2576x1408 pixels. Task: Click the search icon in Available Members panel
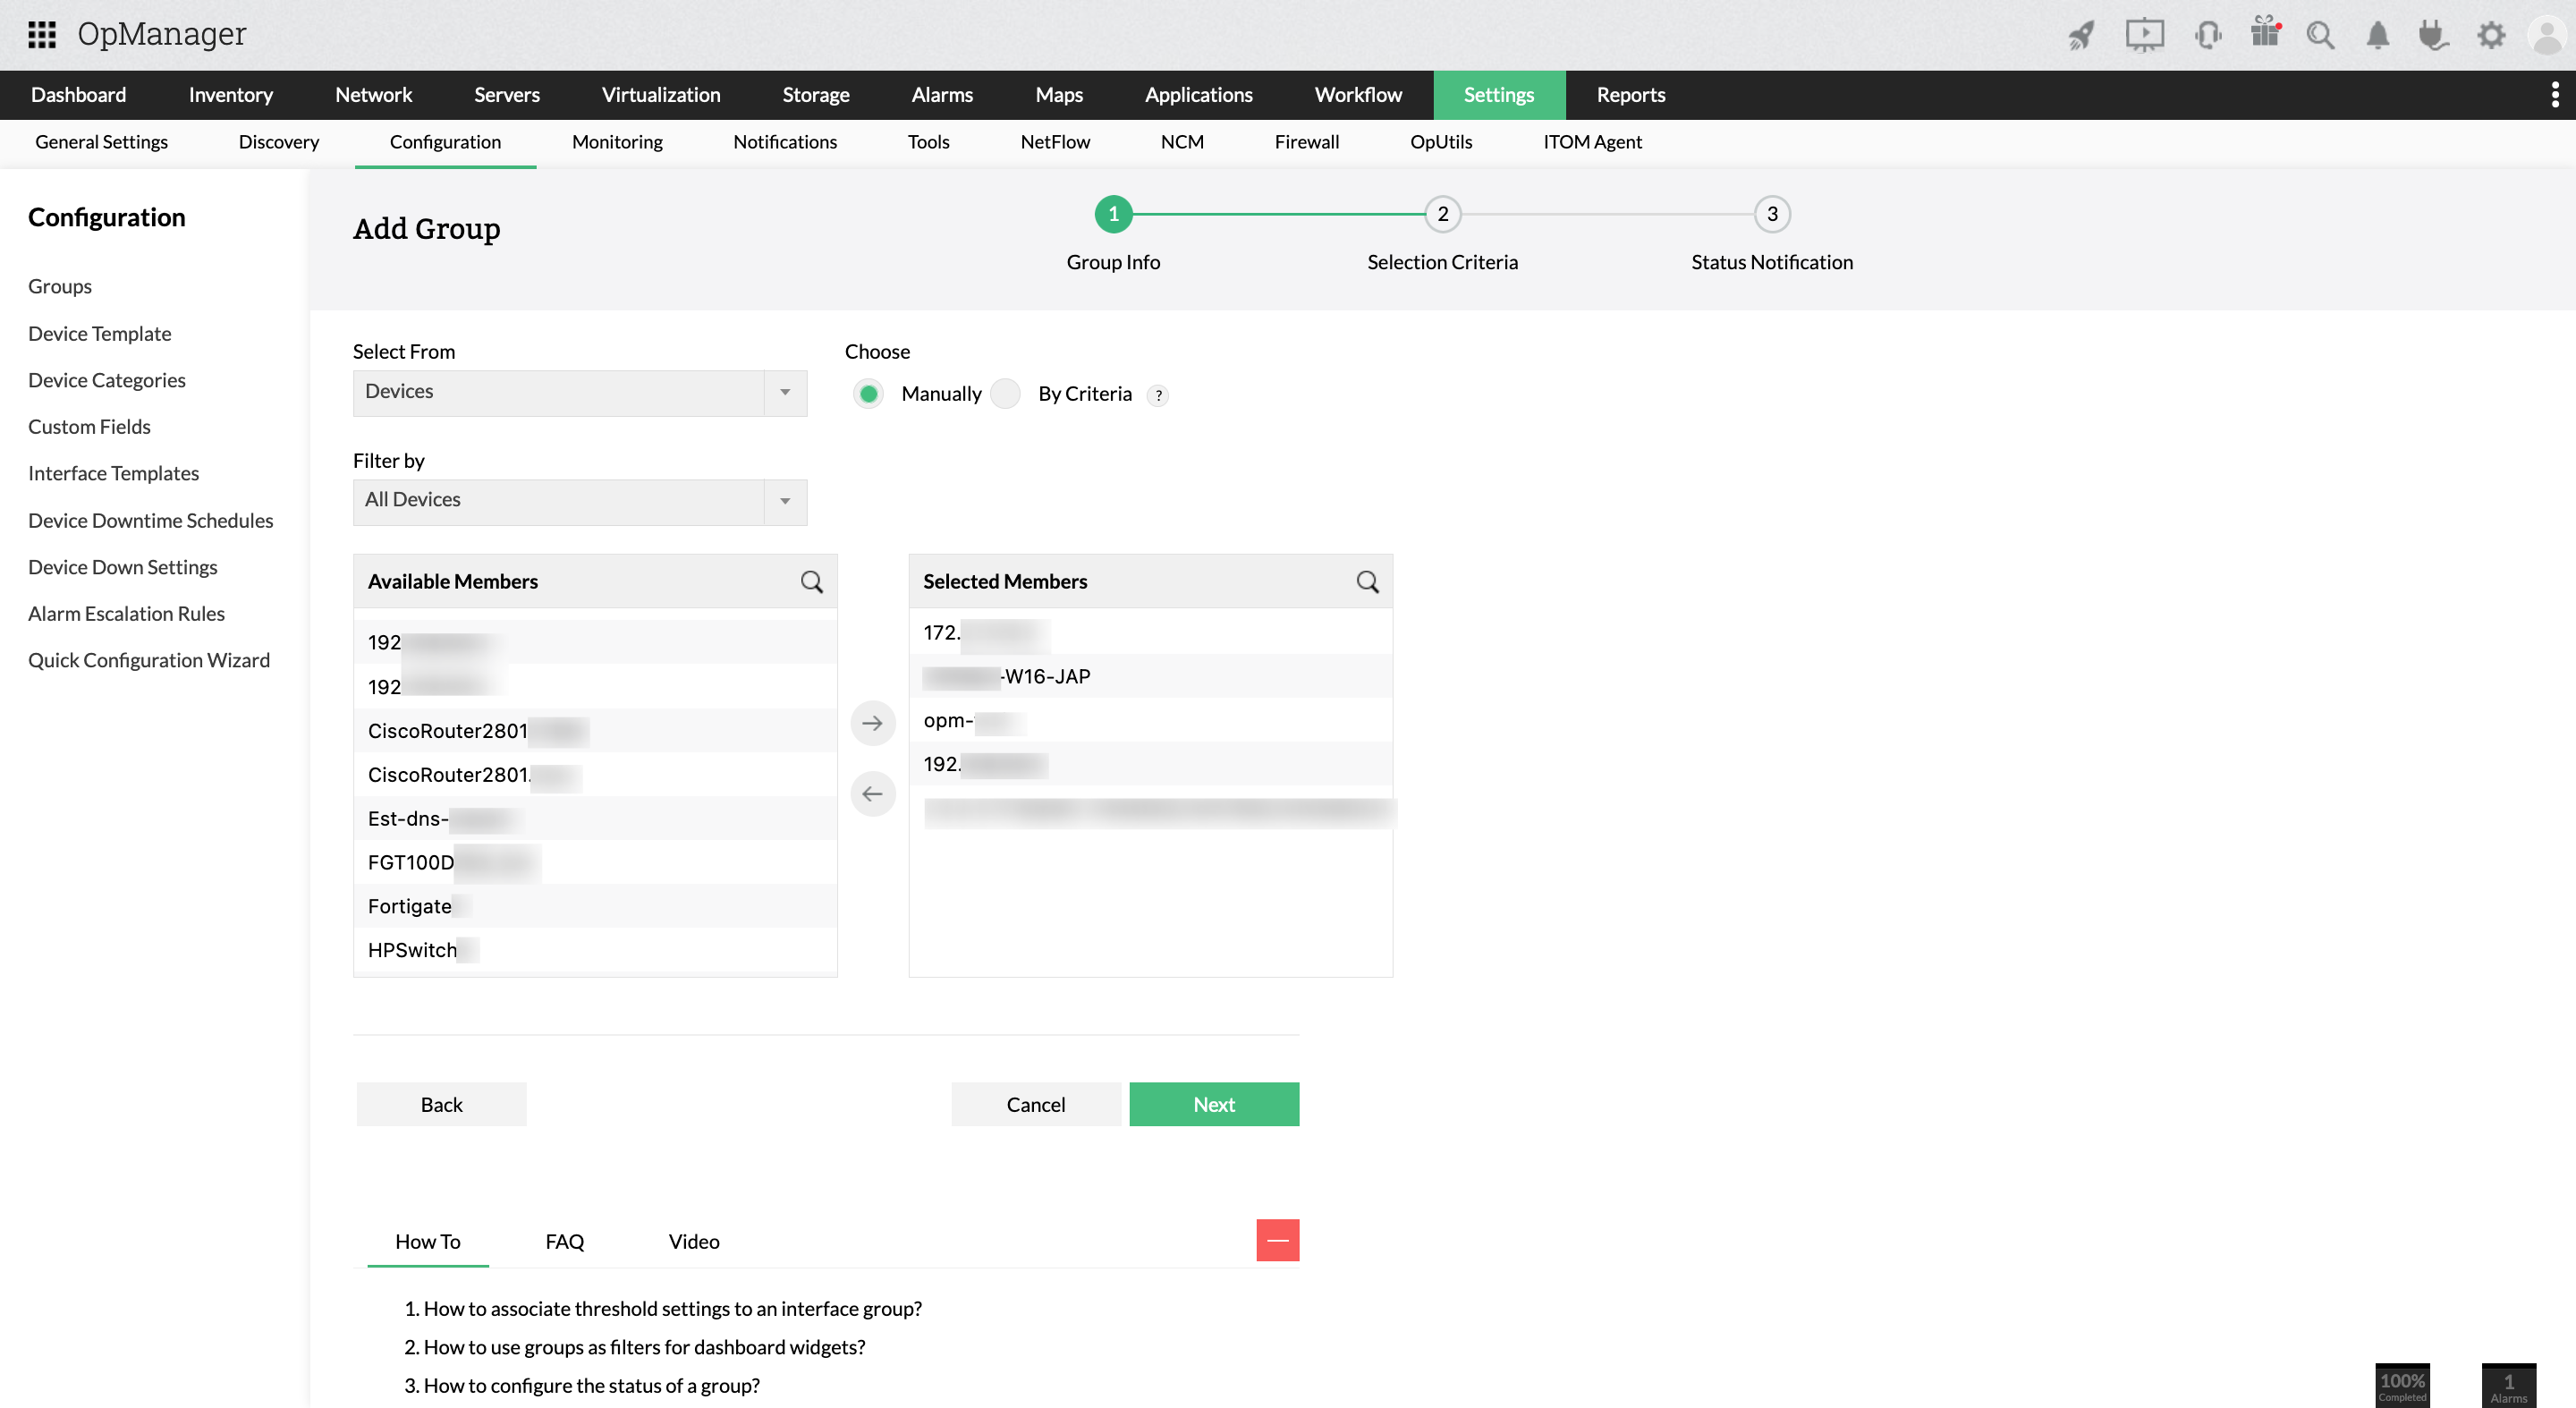coord(811,581)
